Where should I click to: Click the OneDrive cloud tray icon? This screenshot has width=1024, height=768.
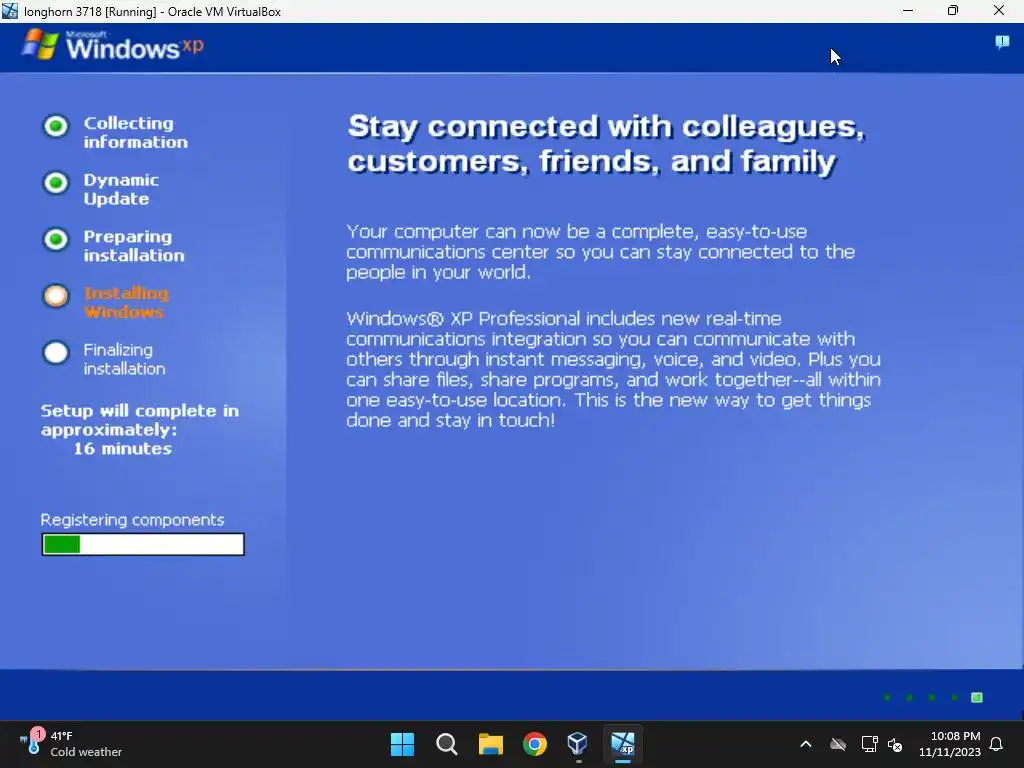pos(838,744)
